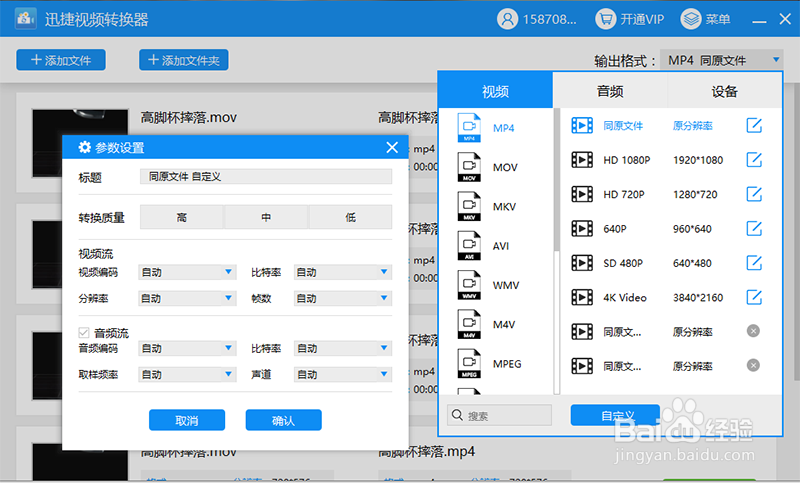Set conversion quality to 中
The width and height of the screenshot is (800, 483).
tap(266, 217)
